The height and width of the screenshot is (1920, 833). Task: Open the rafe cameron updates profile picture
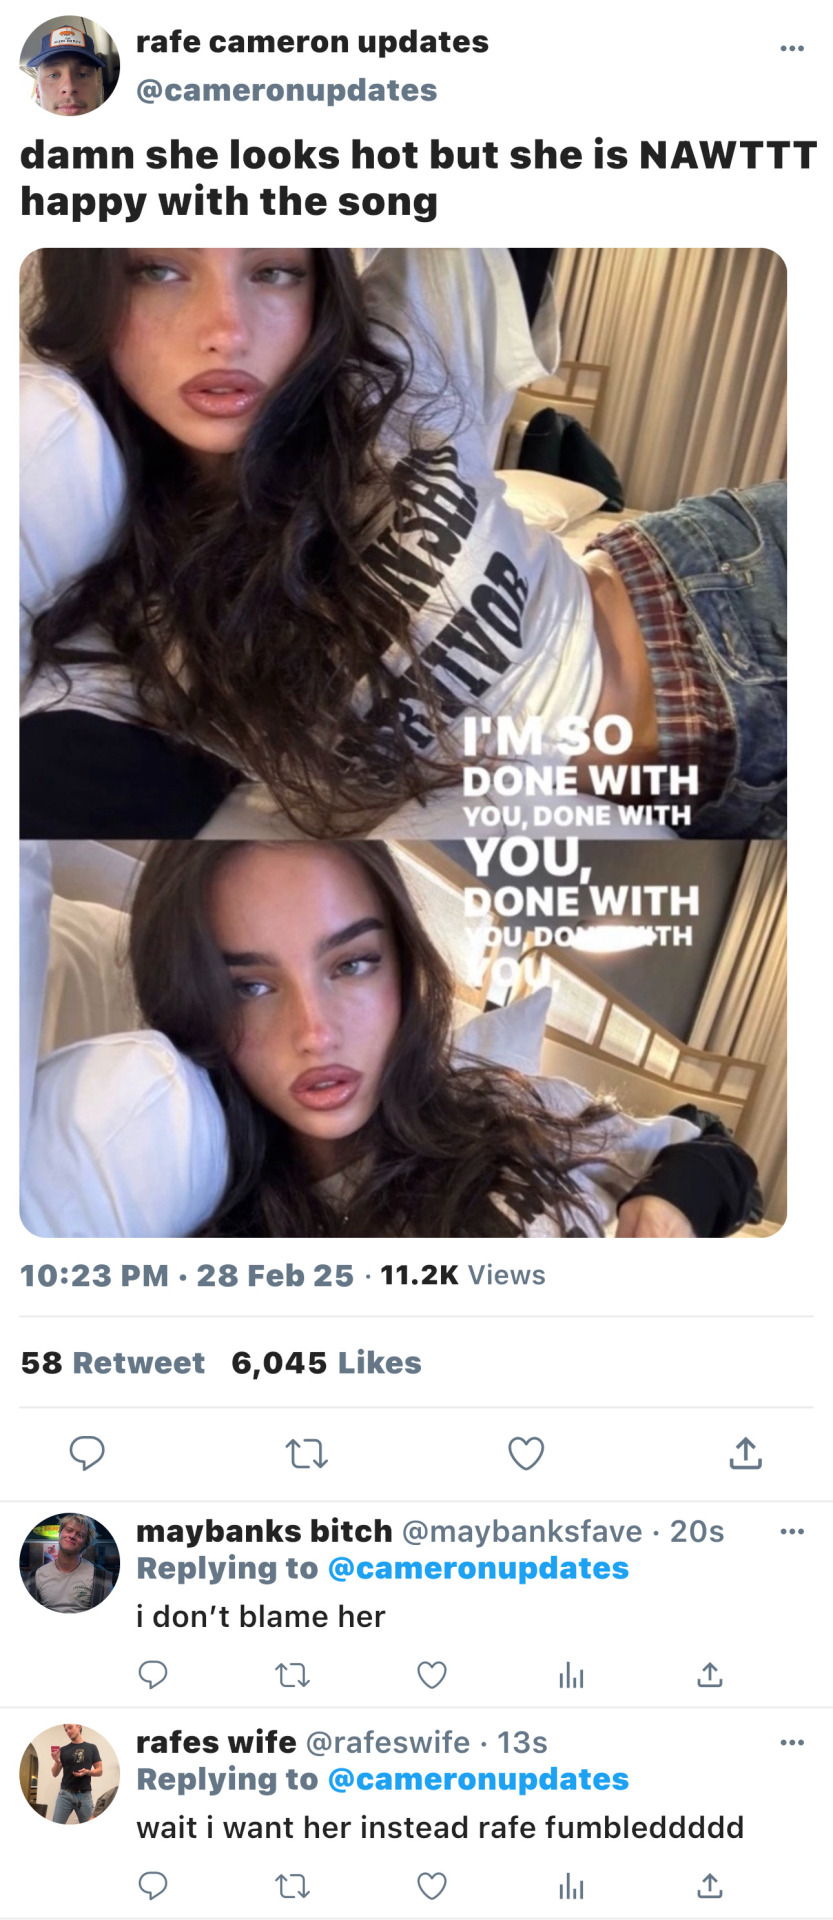69,66
